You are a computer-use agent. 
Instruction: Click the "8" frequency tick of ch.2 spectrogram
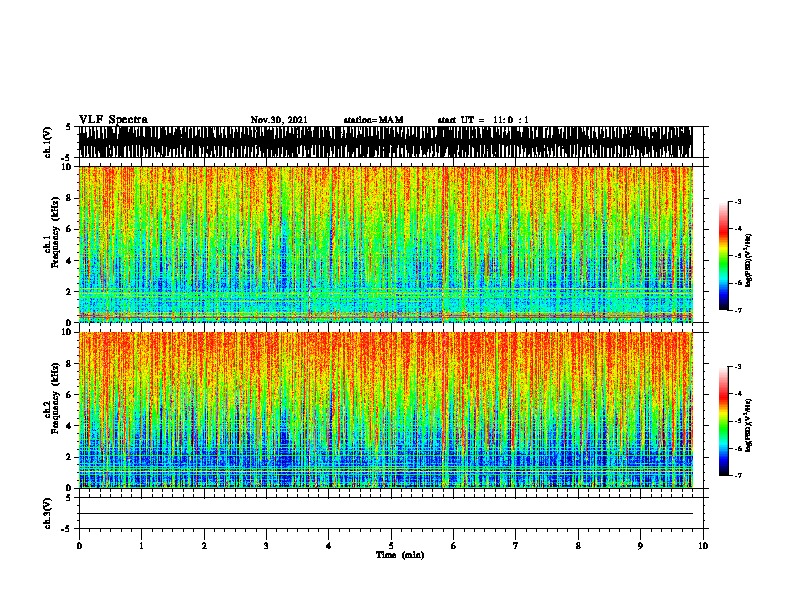pos(70,364)
